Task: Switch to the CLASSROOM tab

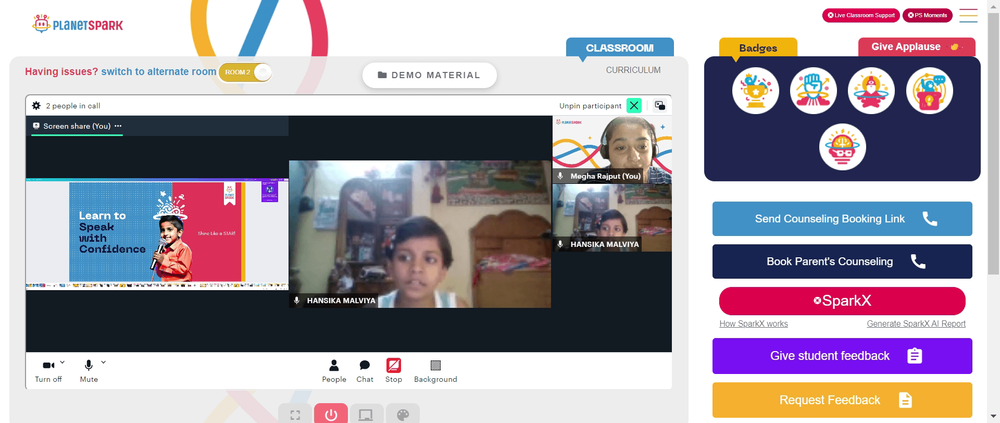Action: tap(620, 48)
